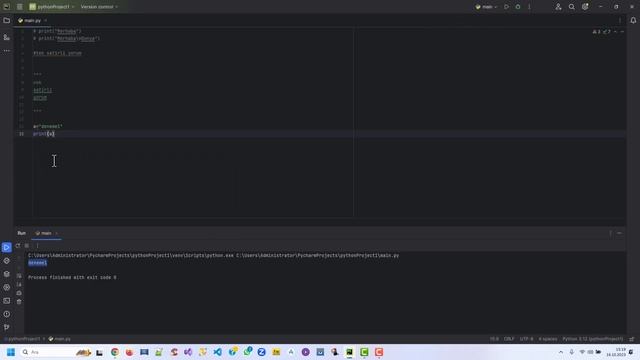The height and width of the screenshot is (360, 640).
Task: Close the main.py editor tab
Action: pyautogui.click(x=45, y=20)
